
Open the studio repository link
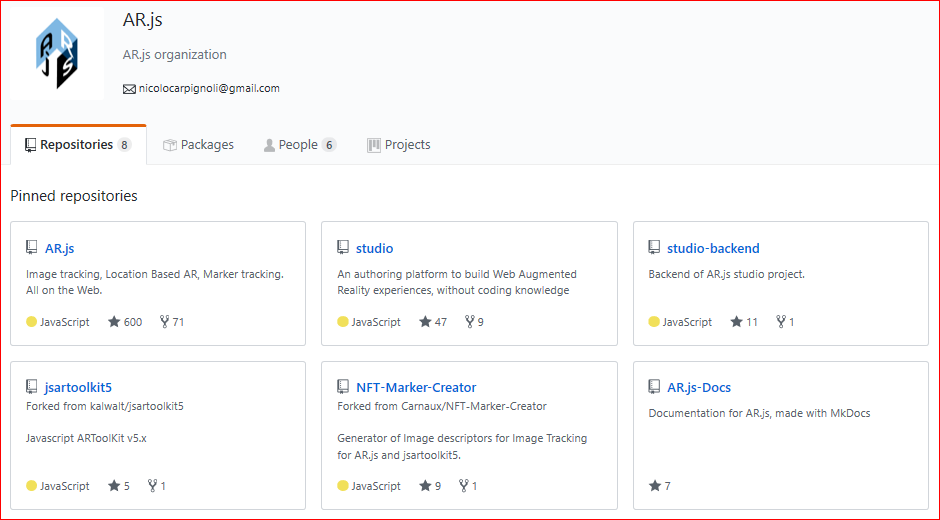(x=375, y=248)
